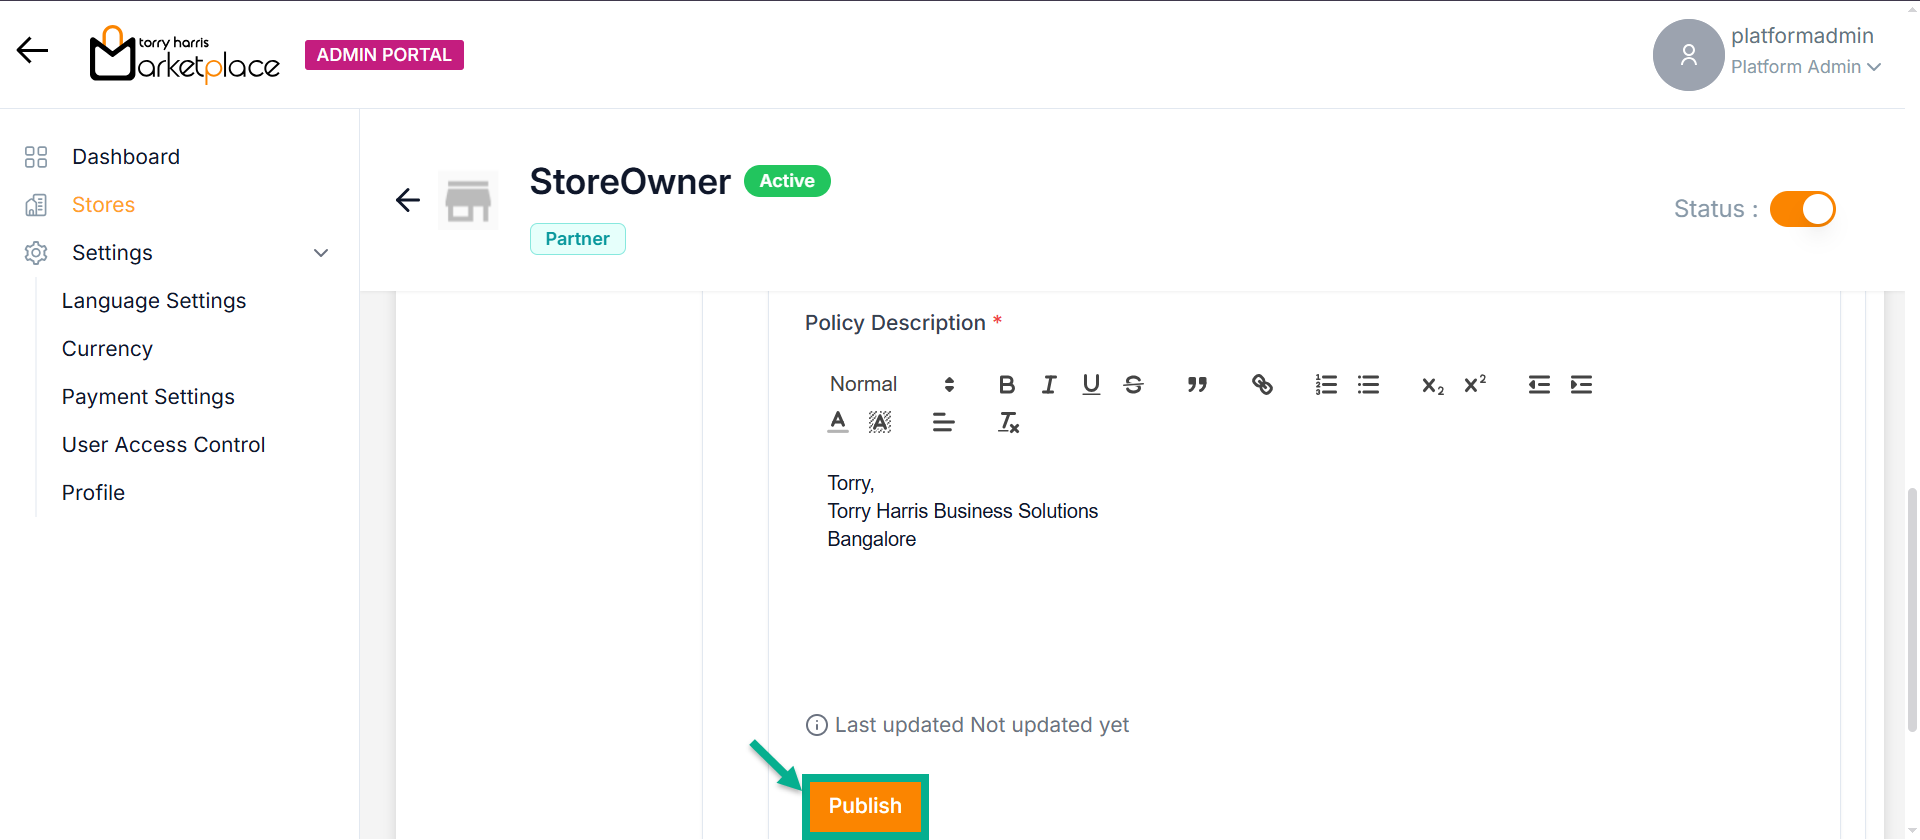Start a bulleted list
Viewport: 1920px width, 840px height.
pos(1368,385)
